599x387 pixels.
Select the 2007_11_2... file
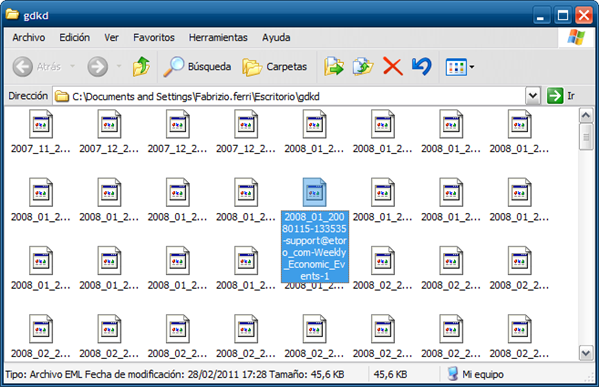point(41,131)
